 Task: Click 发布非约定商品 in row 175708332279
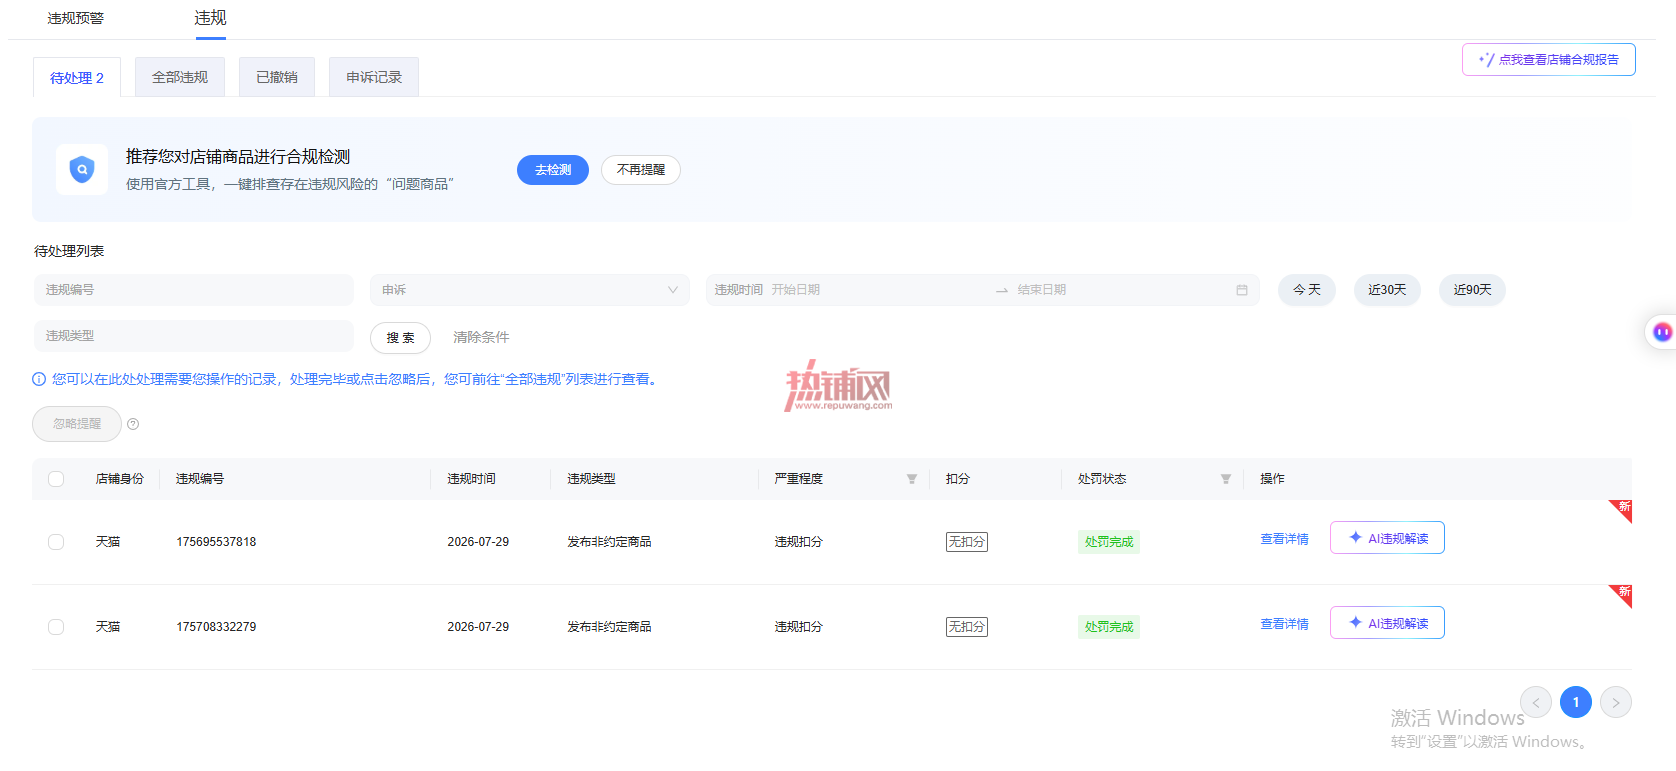click(x=609, y=627)
